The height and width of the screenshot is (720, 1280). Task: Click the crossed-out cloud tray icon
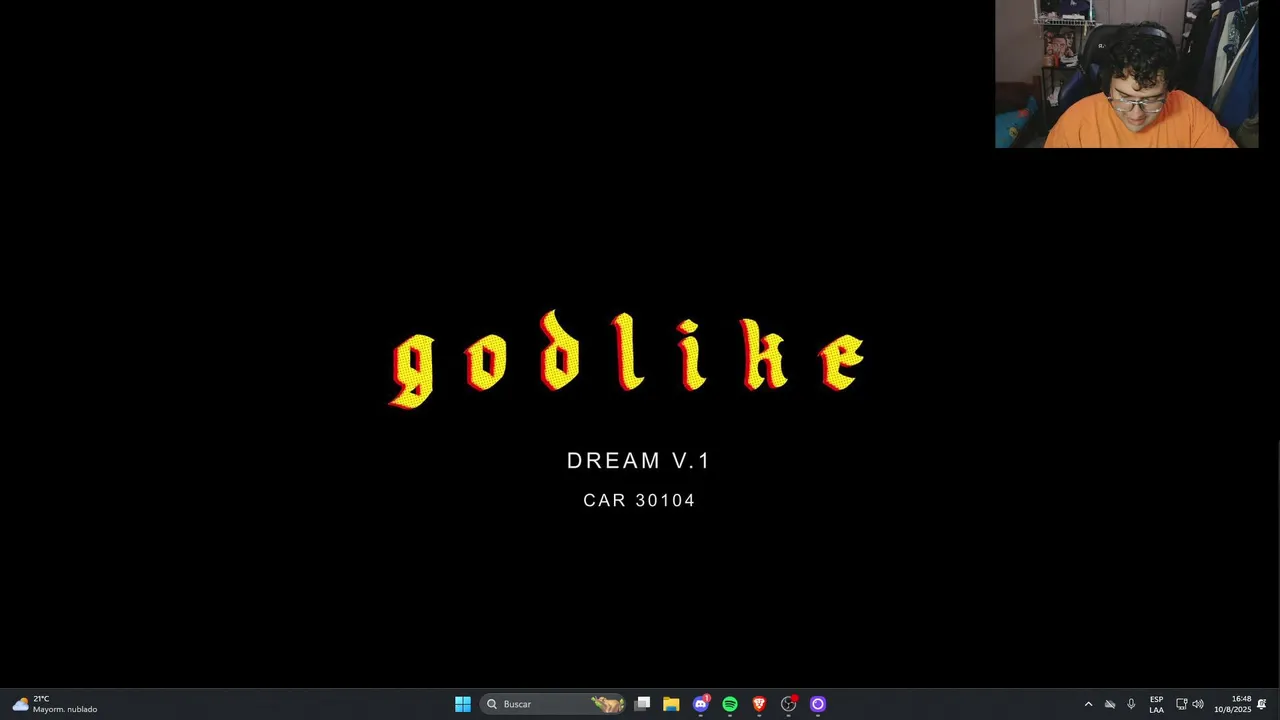pyautogui.click(x=1110, y=704)
